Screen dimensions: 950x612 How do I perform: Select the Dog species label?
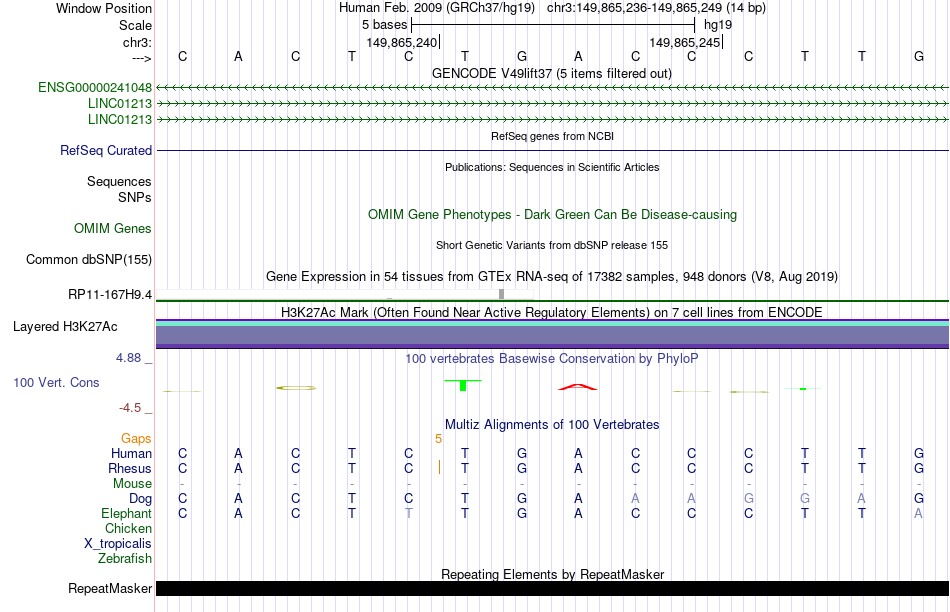point(140,499)
